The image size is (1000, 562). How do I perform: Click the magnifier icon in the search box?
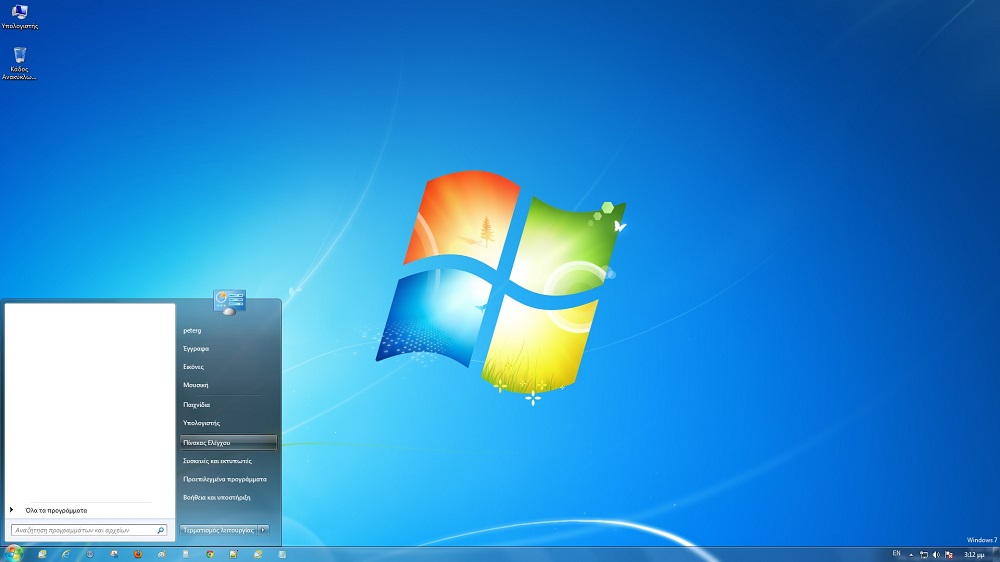[161, 530]
